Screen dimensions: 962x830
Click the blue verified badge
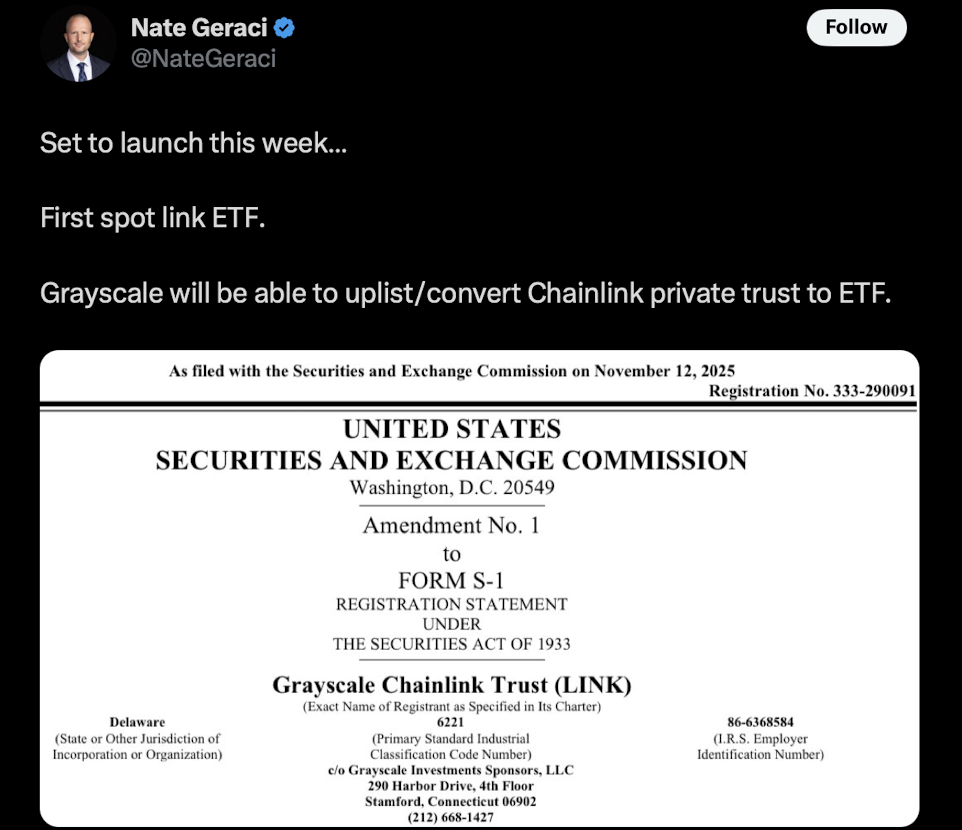[285, 29]
